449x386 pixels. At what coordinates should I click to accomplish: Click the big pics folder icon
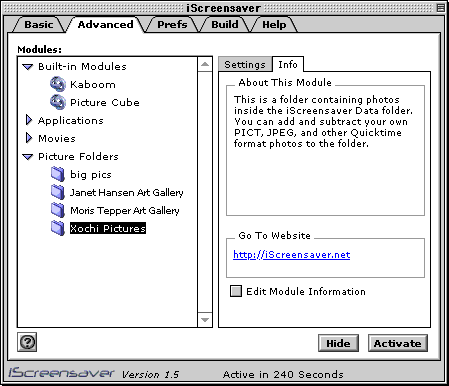[58, 174]
